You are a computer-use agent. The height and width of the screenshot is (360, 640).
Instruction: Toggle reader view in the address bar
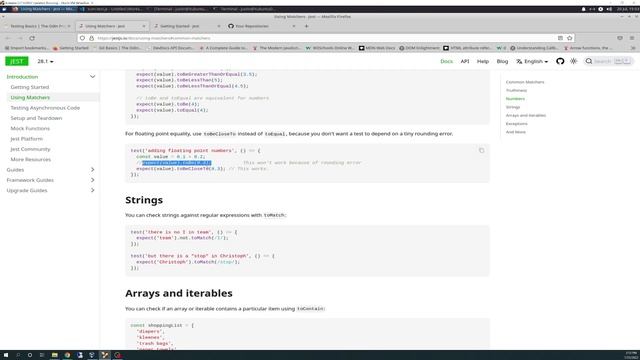tap(560, 38)
